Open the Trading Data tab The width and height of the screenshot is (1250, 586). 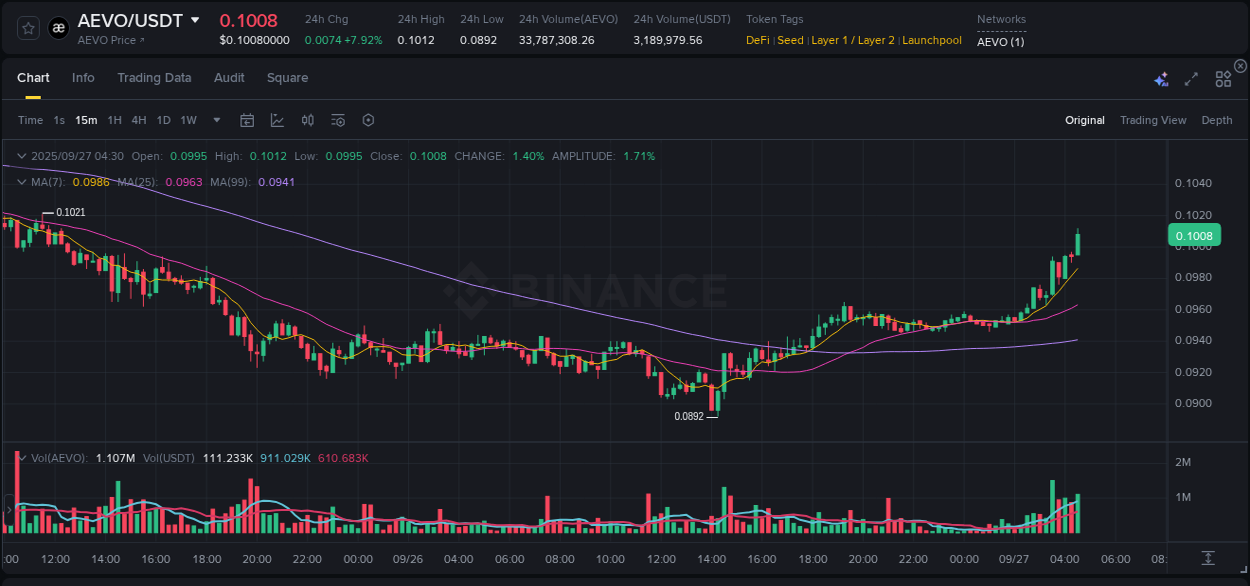[x=154, y=78]
